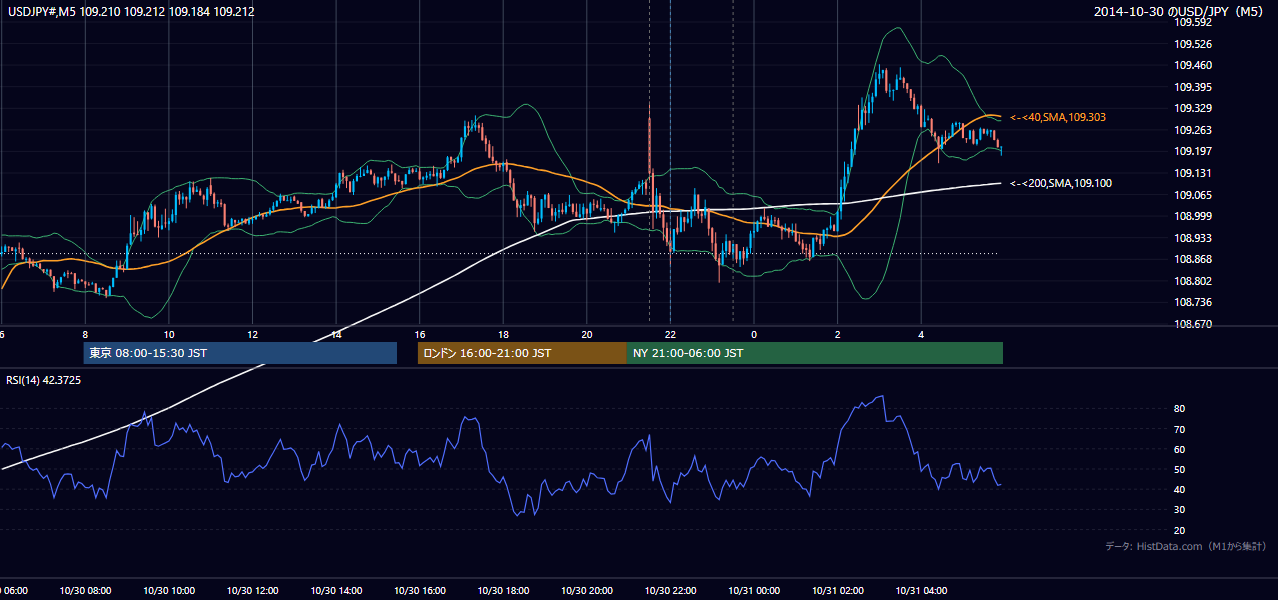This screenshot has height=600, width=1278.
Task: Click the RSI(14) 42.3725 indicator label
Action: click(x=44, y=380)
